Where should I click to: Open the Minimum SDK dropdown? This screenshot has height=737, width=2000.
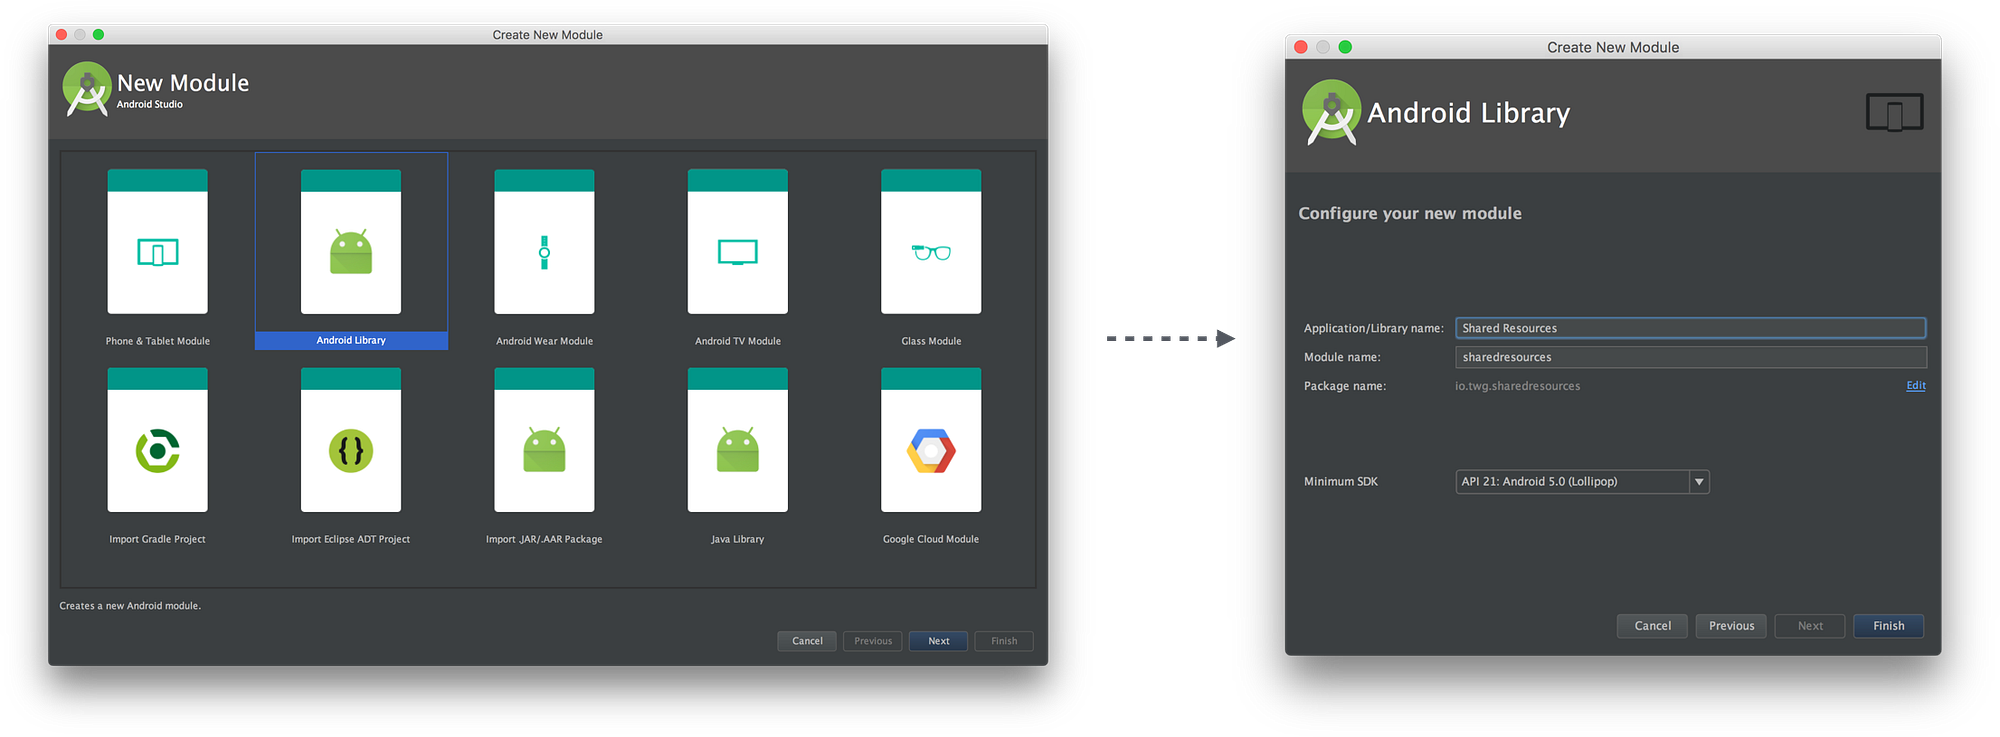(1582, 482)
